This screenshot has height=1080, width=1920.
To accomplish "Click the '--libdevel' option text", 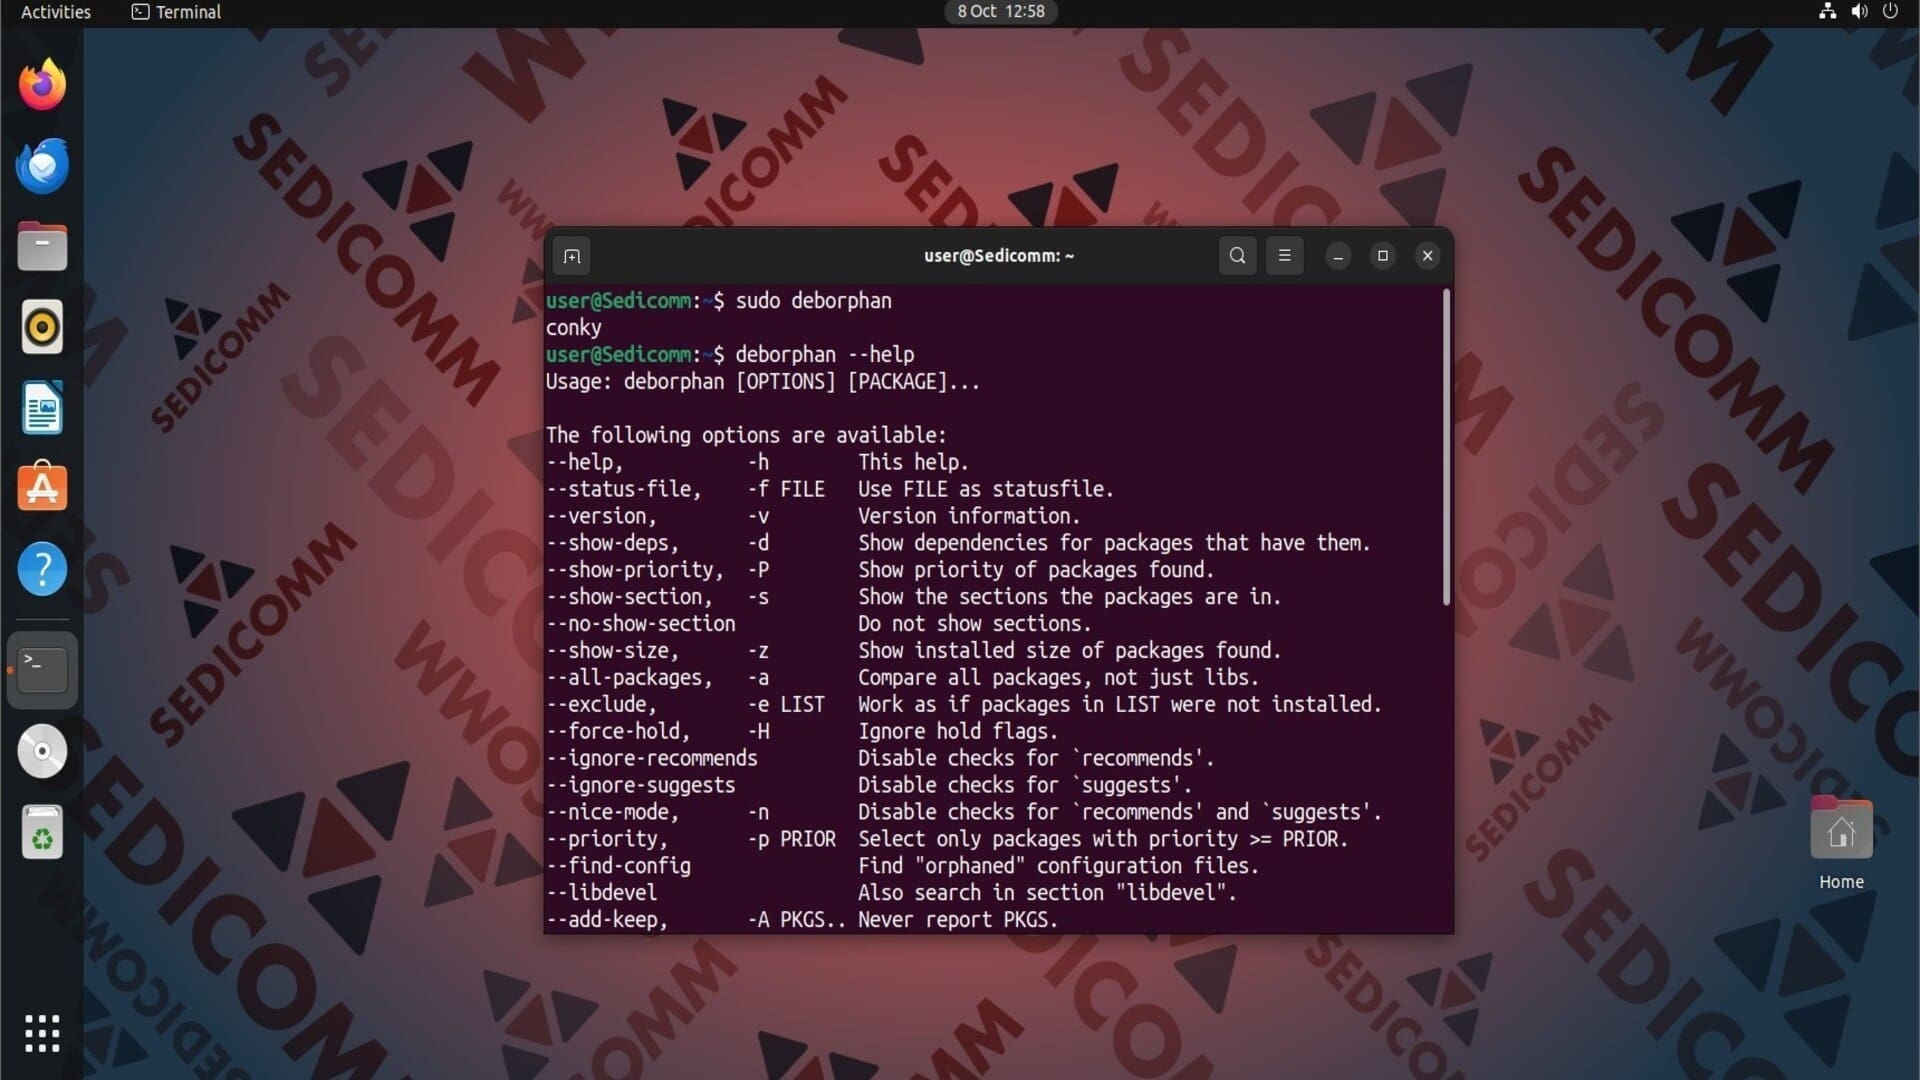I will tap(601, 893).
